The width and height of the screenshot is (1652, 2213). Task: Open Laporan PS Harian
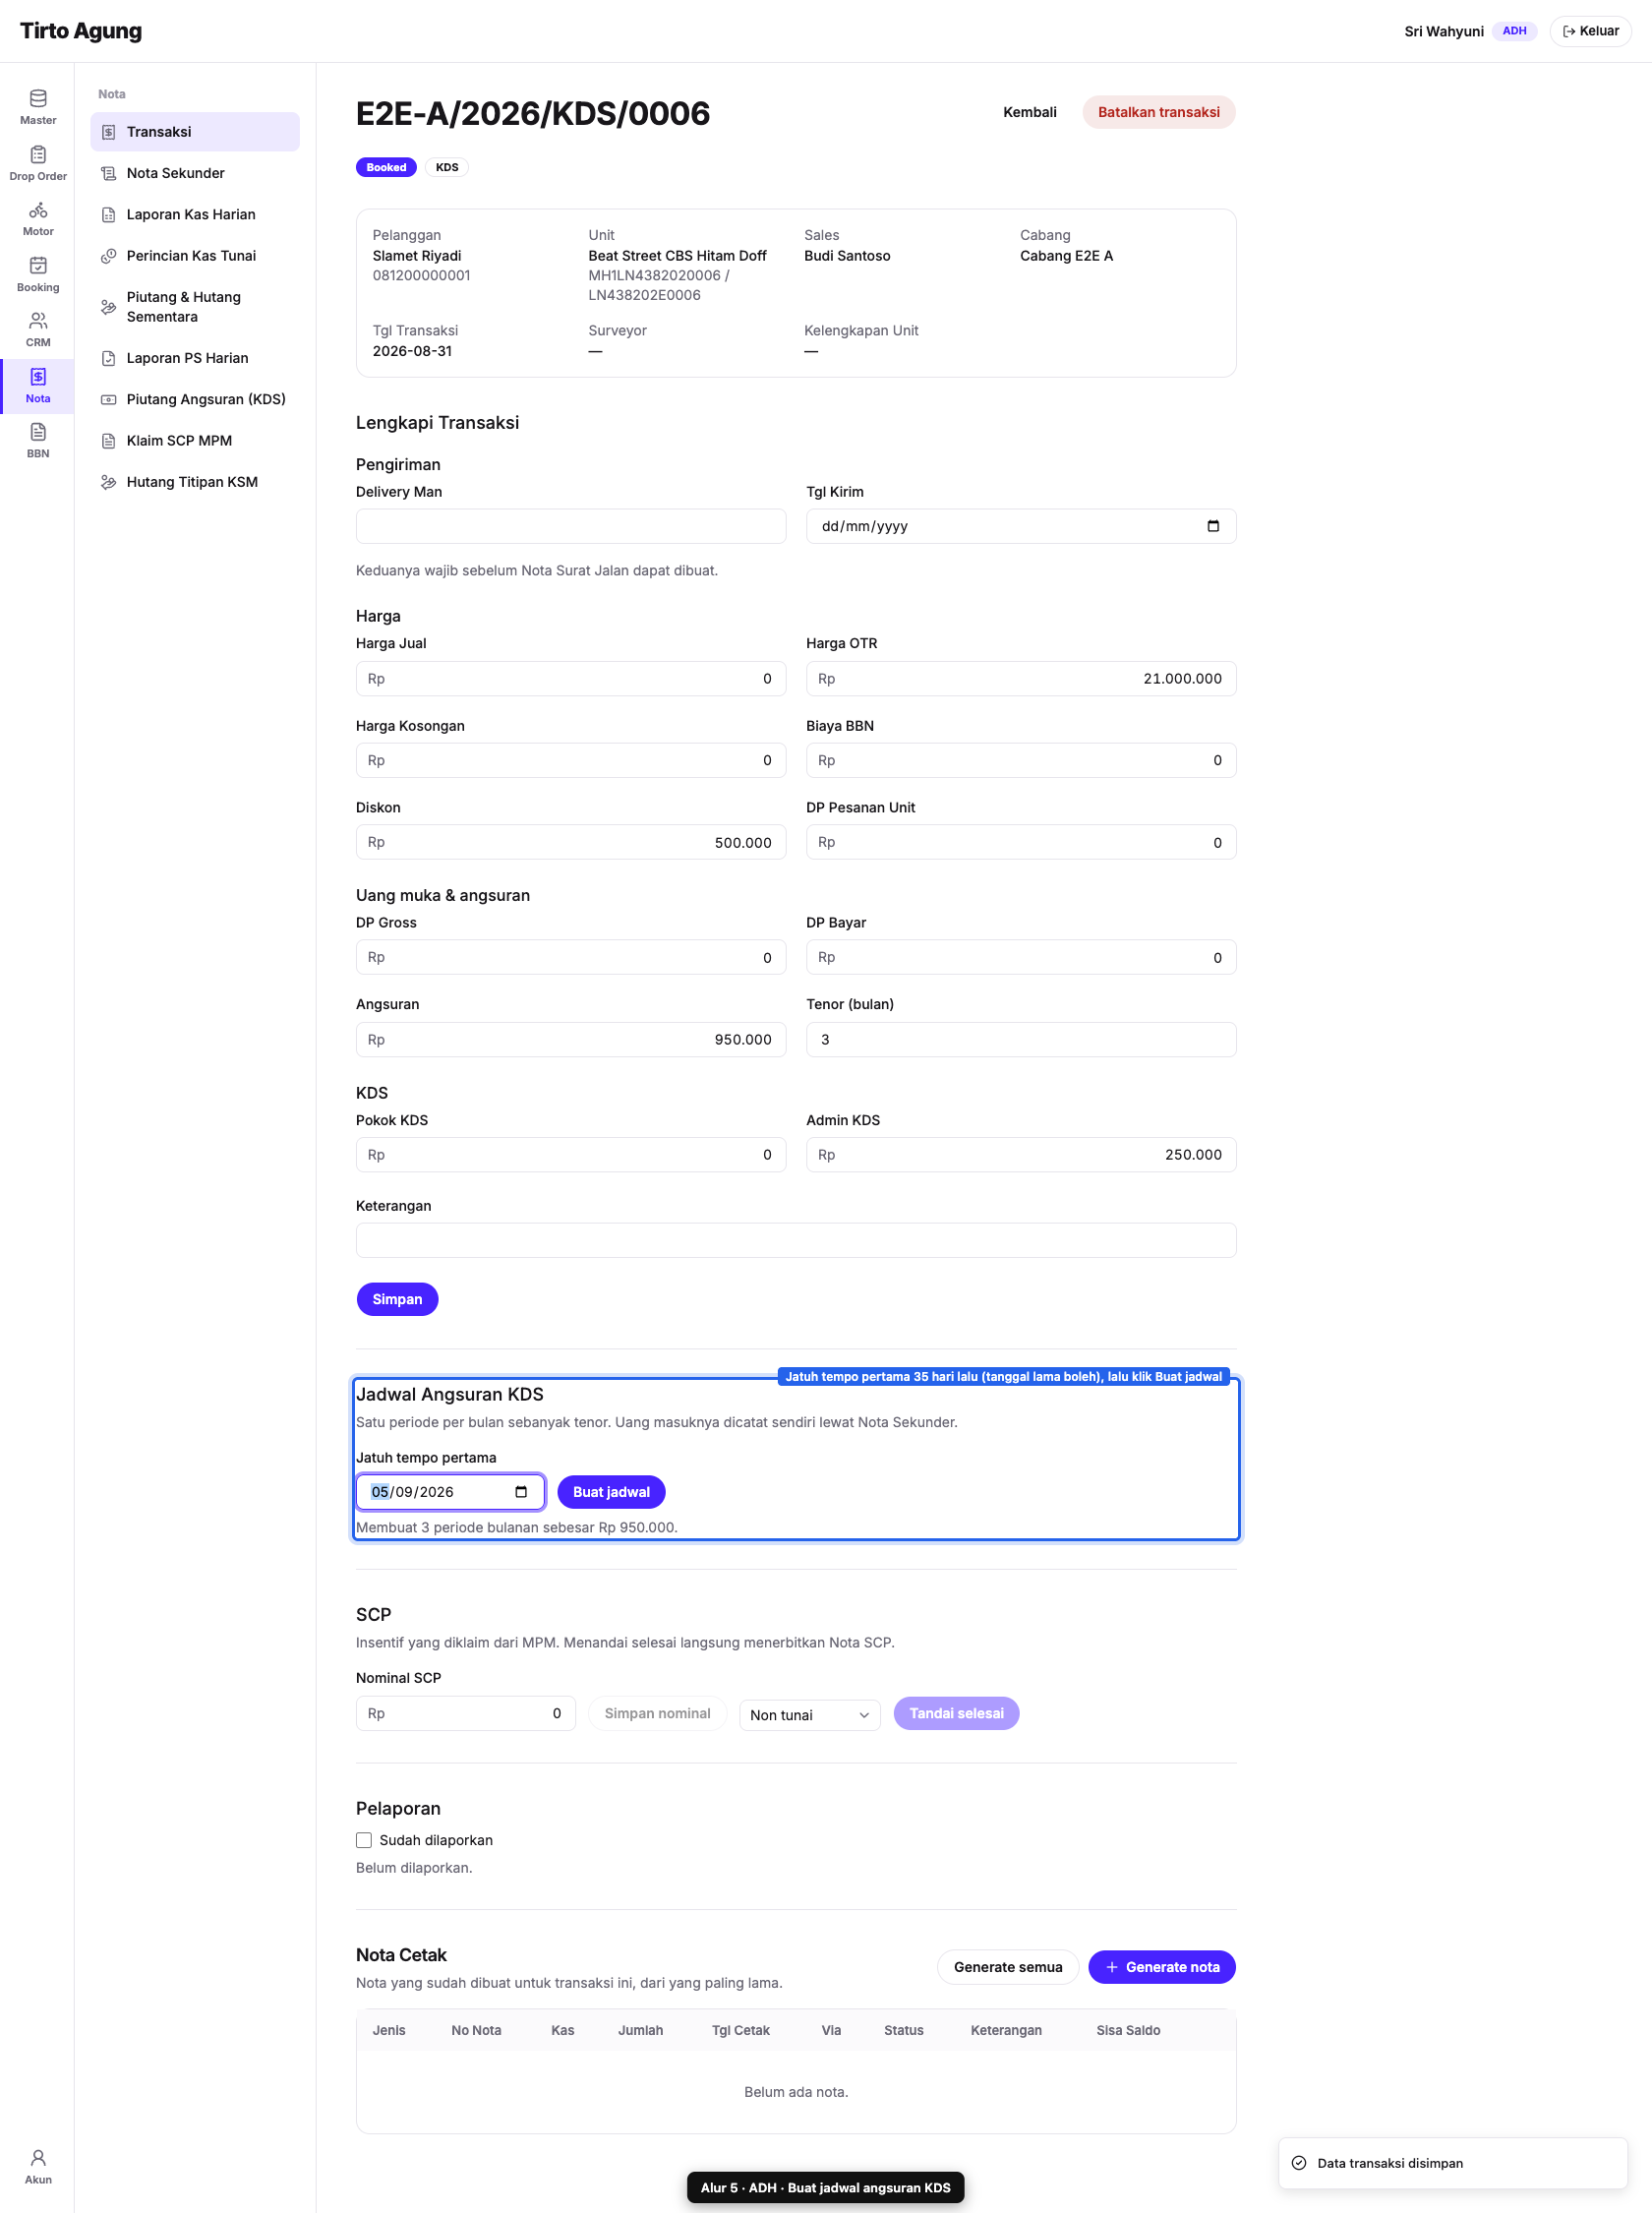(x=195, y=358)
